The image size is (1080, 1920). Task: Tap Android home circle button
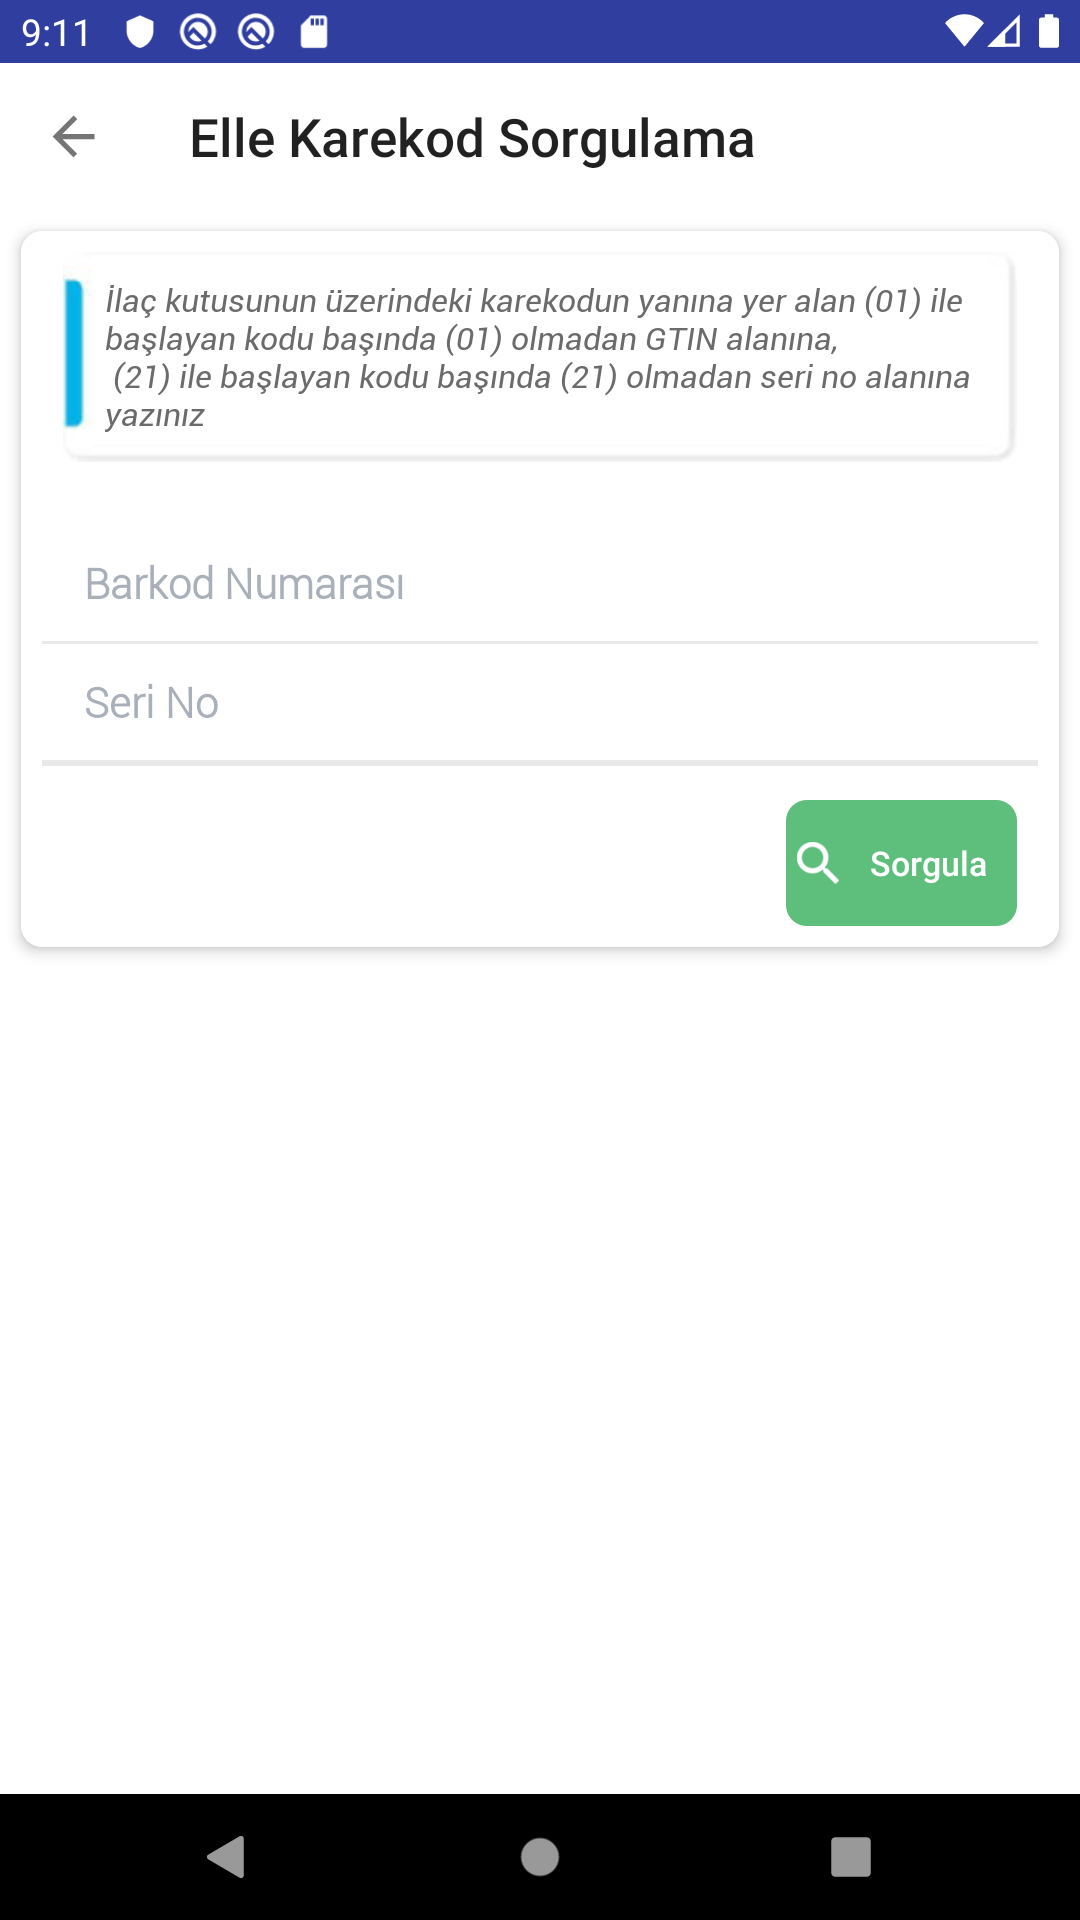[540, 1857]
